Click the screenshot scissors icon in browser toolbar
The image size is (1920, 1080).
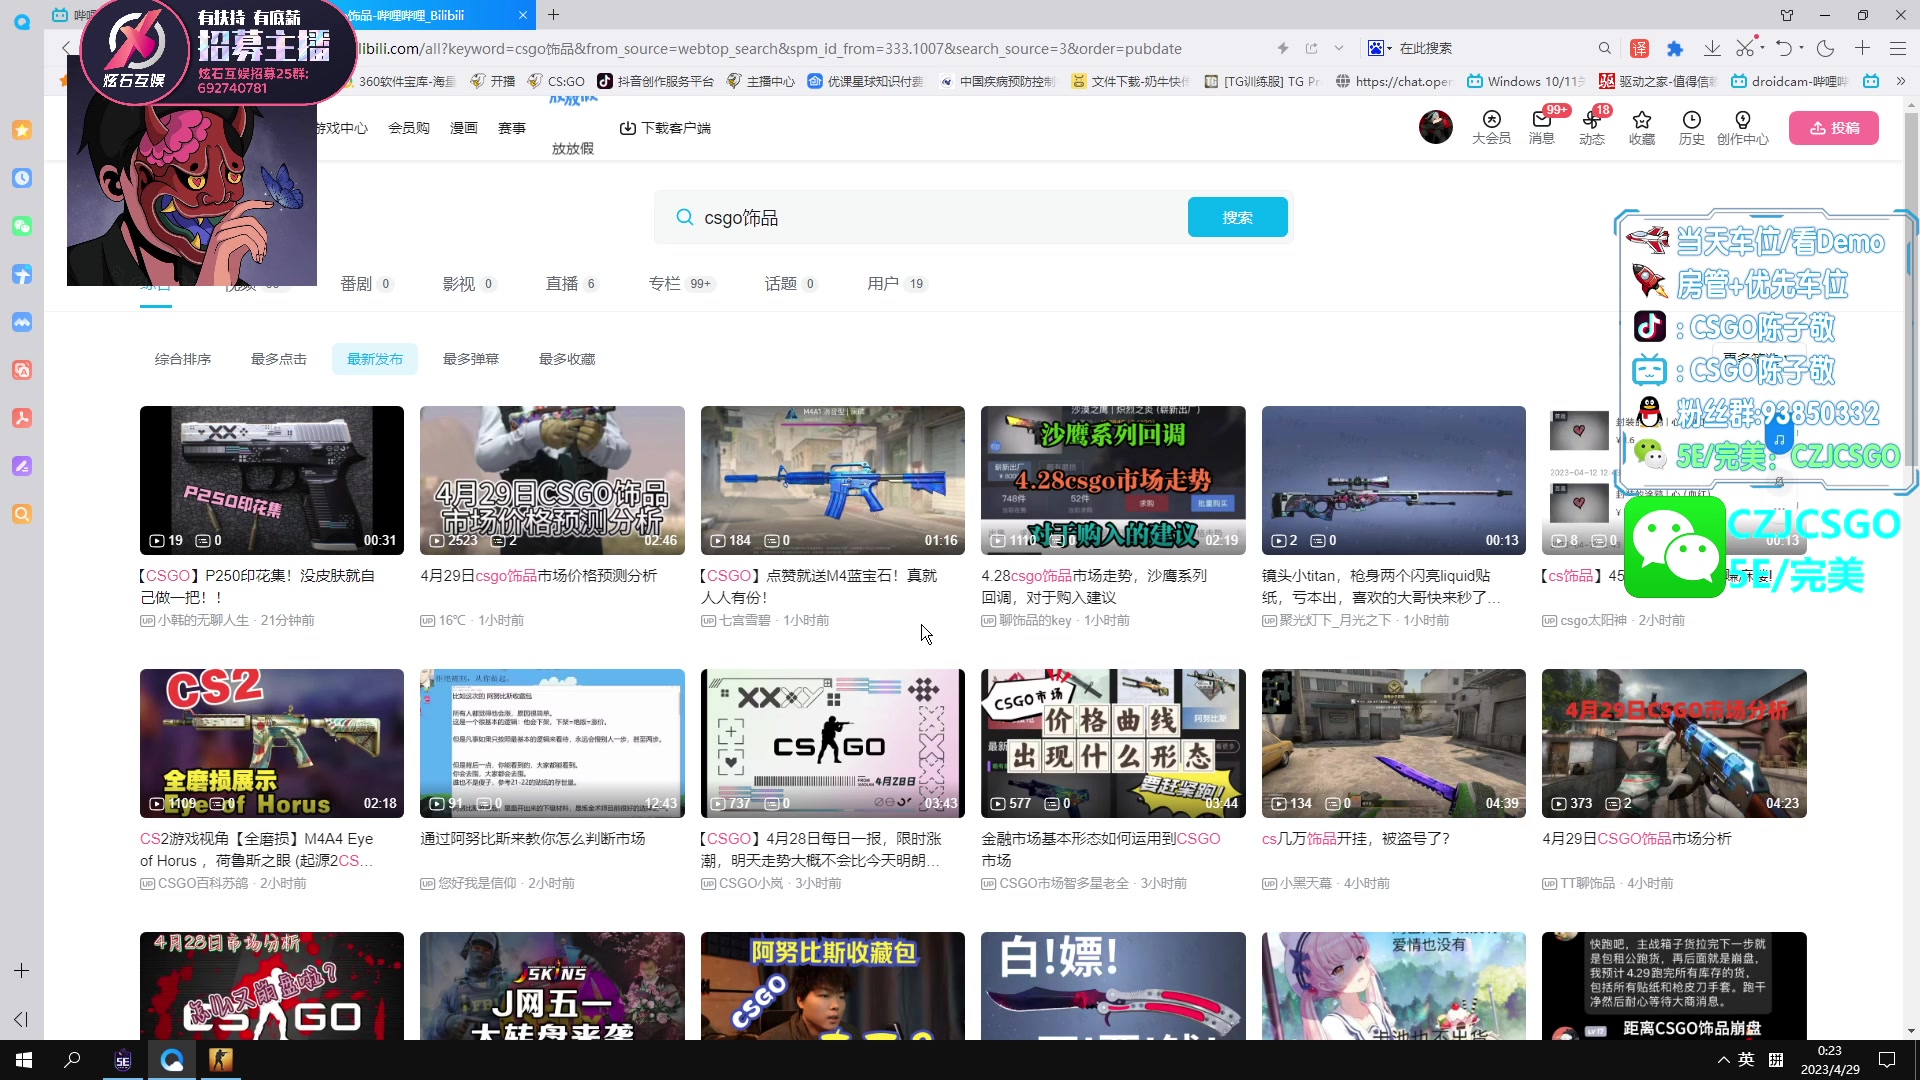click(x=1747, y=48)
